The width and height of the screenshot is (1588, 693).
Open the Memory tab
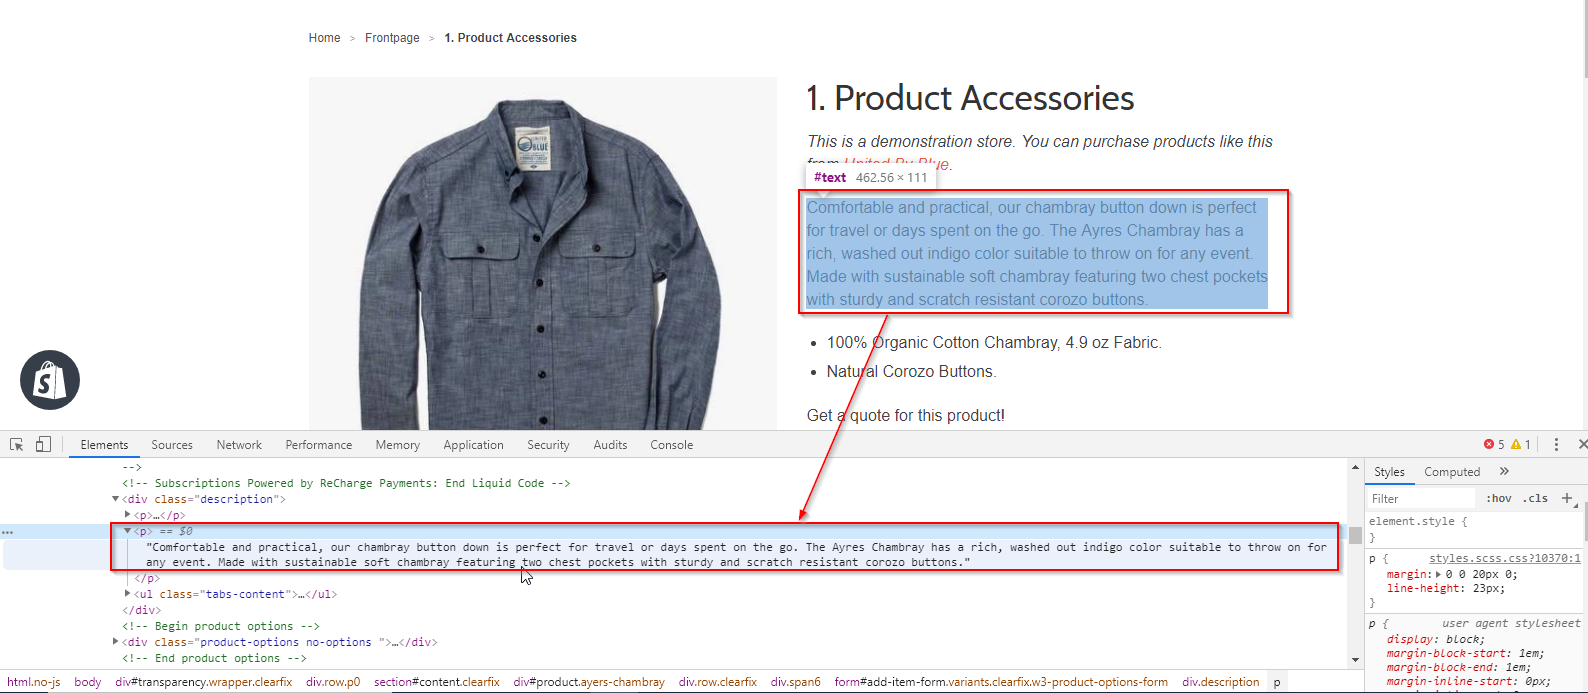coord(397,445)
